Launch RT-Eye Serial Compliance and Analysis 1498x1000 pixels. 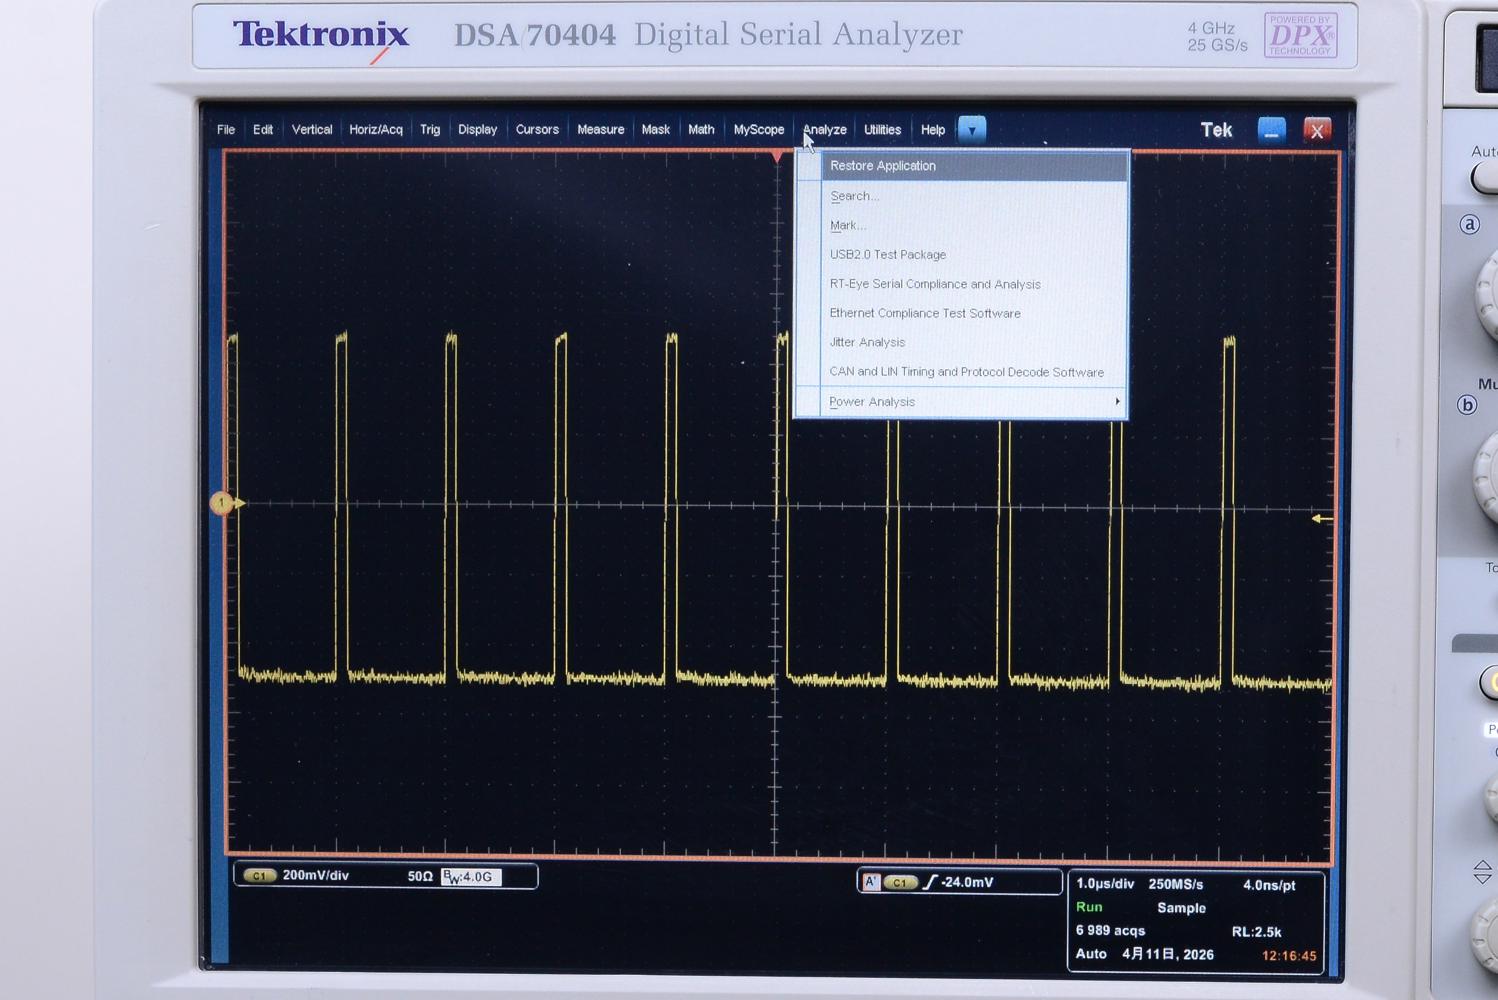click(x=975, y=284)
